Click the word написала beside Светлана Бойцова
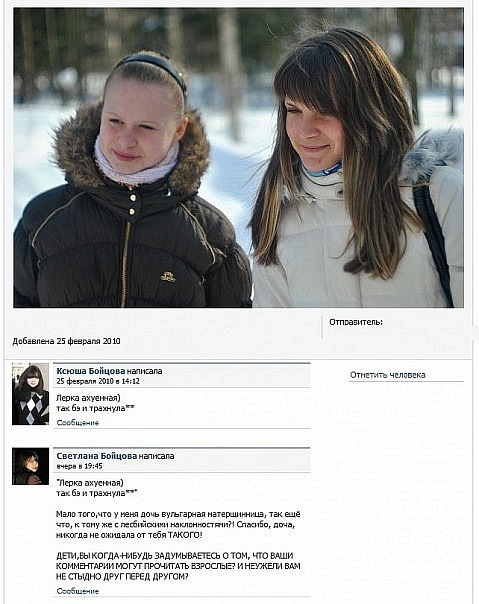 tap(156, 456)
